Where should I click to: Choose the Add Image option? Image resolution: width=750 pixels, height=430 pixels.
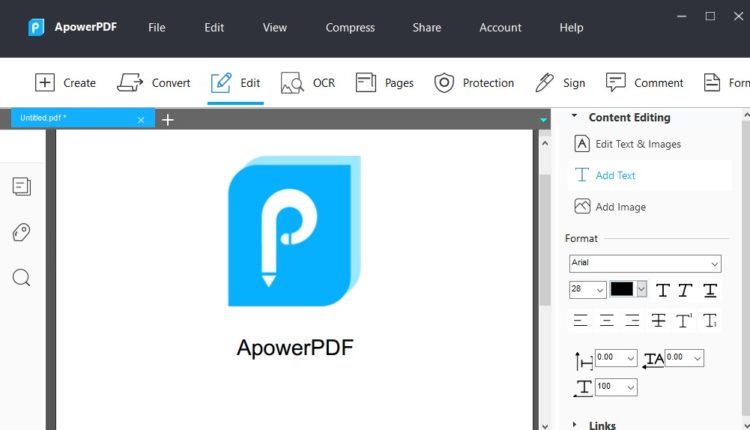610,207
